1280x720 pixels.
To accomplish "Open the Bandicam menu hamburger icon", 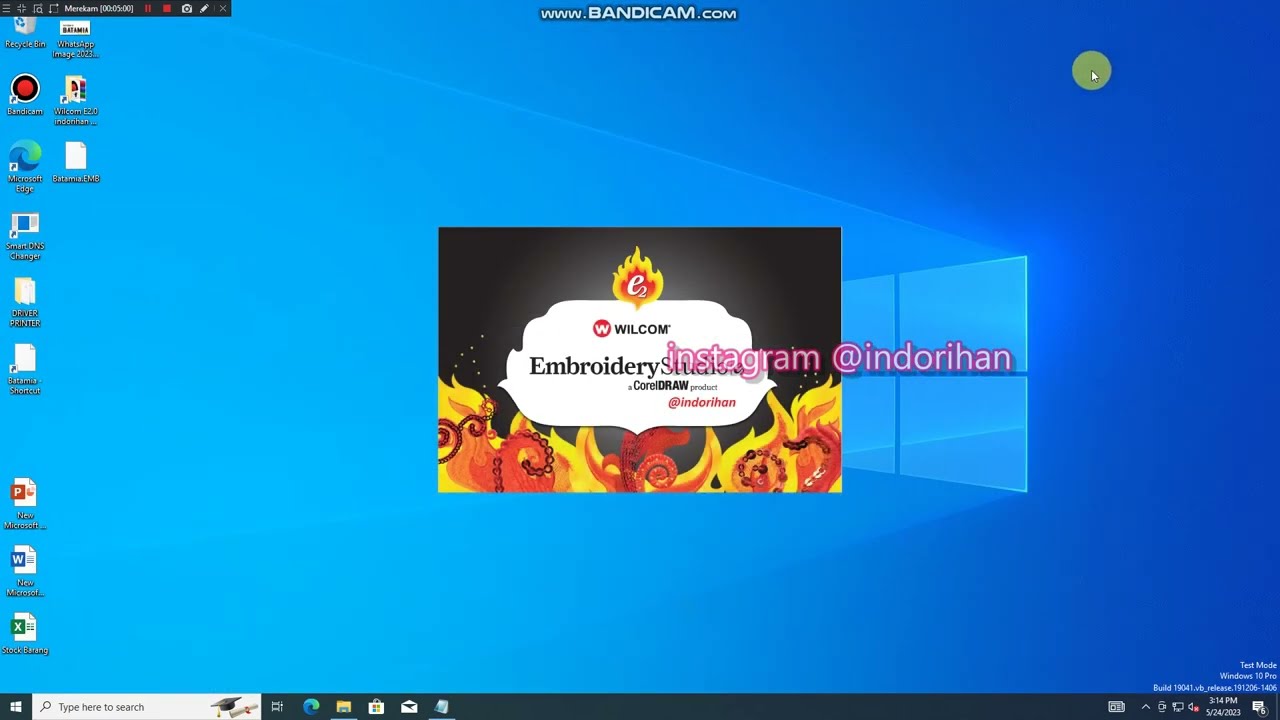I will tap(6, 8).
